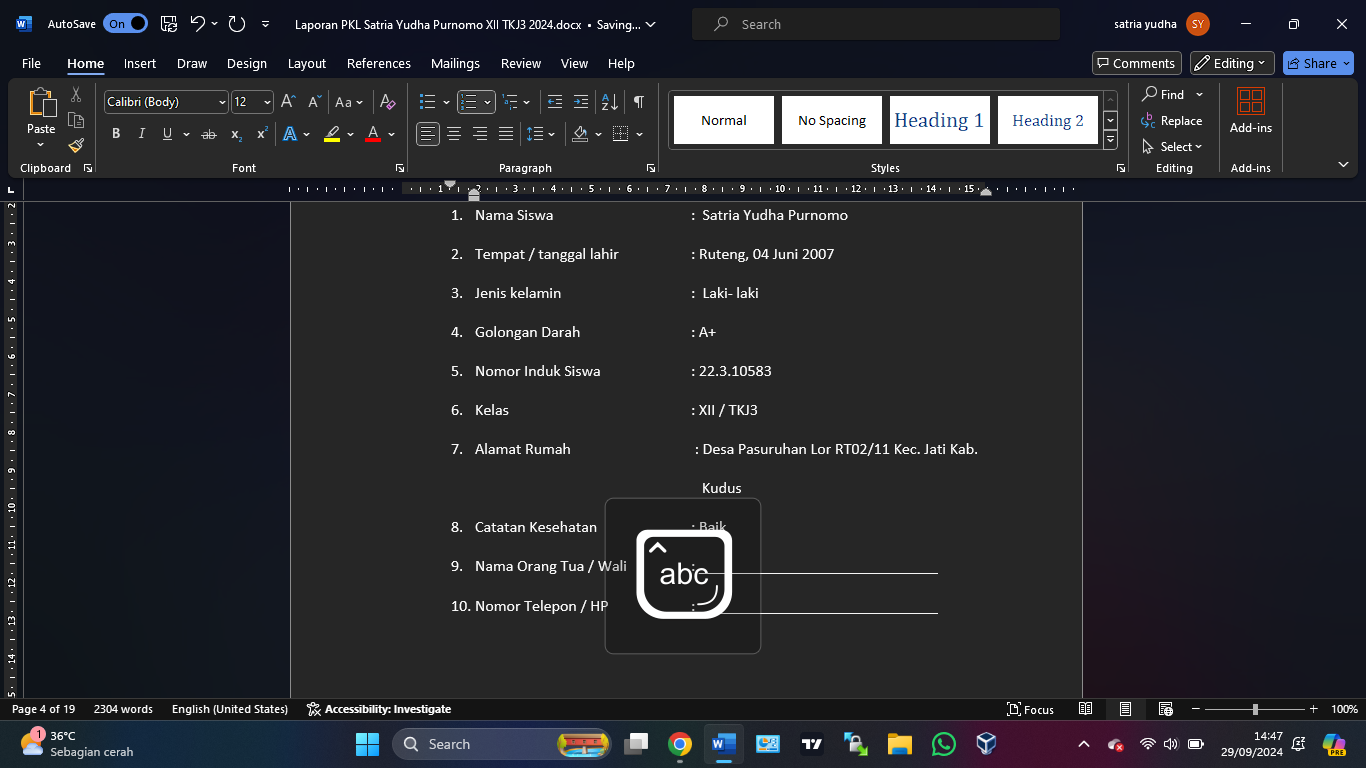Click the Cut scissors icon
Image resolution: width=1366 pixels, height=768 pixels.
point(76,95)
